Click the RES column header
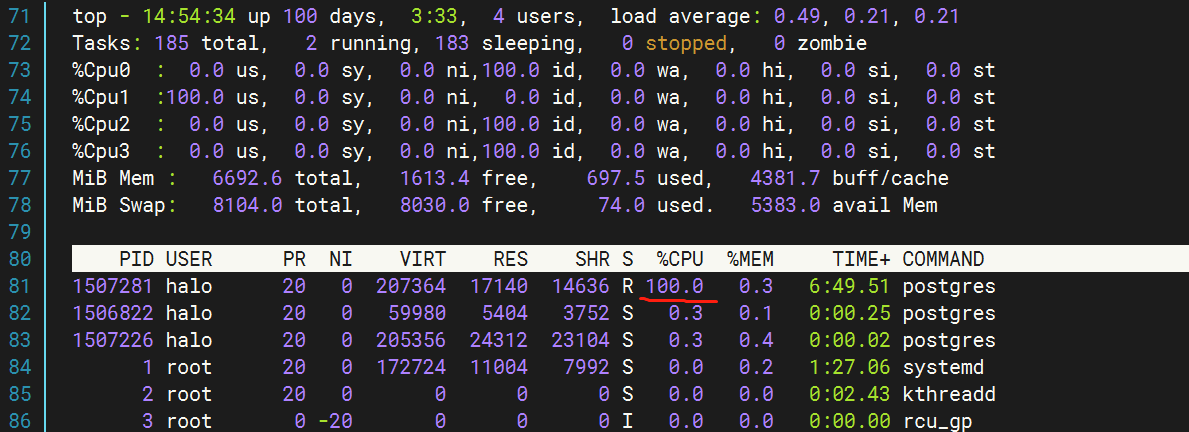This screenshot has width=1189, height=432. 510,259
